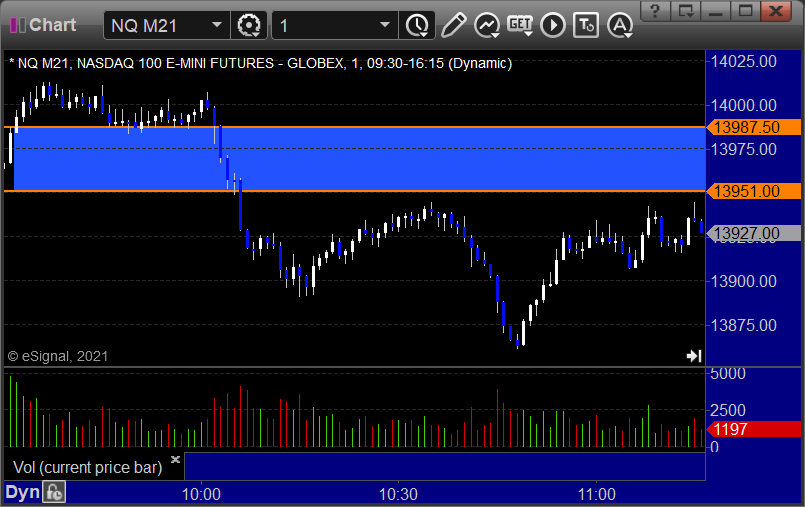Screen dimensions: 805x507
Task: Select the orange 13987.50 price marker
Action: point(754,127)
